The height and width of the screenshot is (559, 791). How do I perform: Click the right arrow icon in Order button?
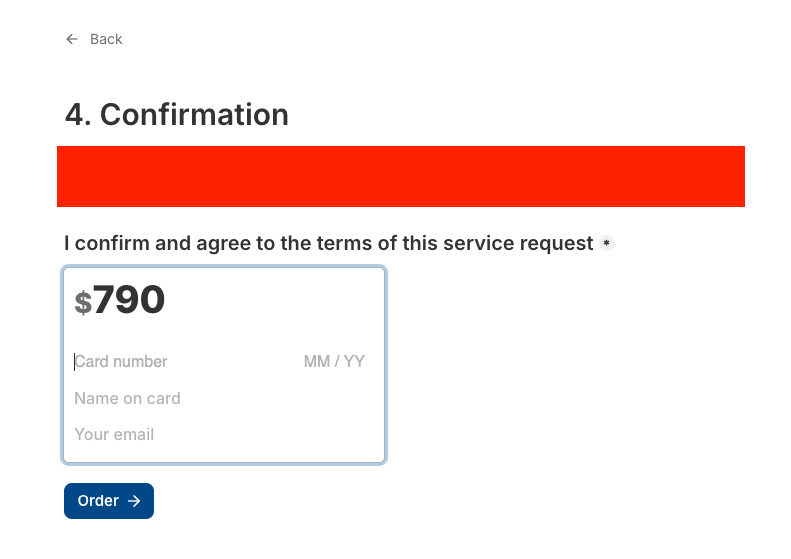(134, 501)
